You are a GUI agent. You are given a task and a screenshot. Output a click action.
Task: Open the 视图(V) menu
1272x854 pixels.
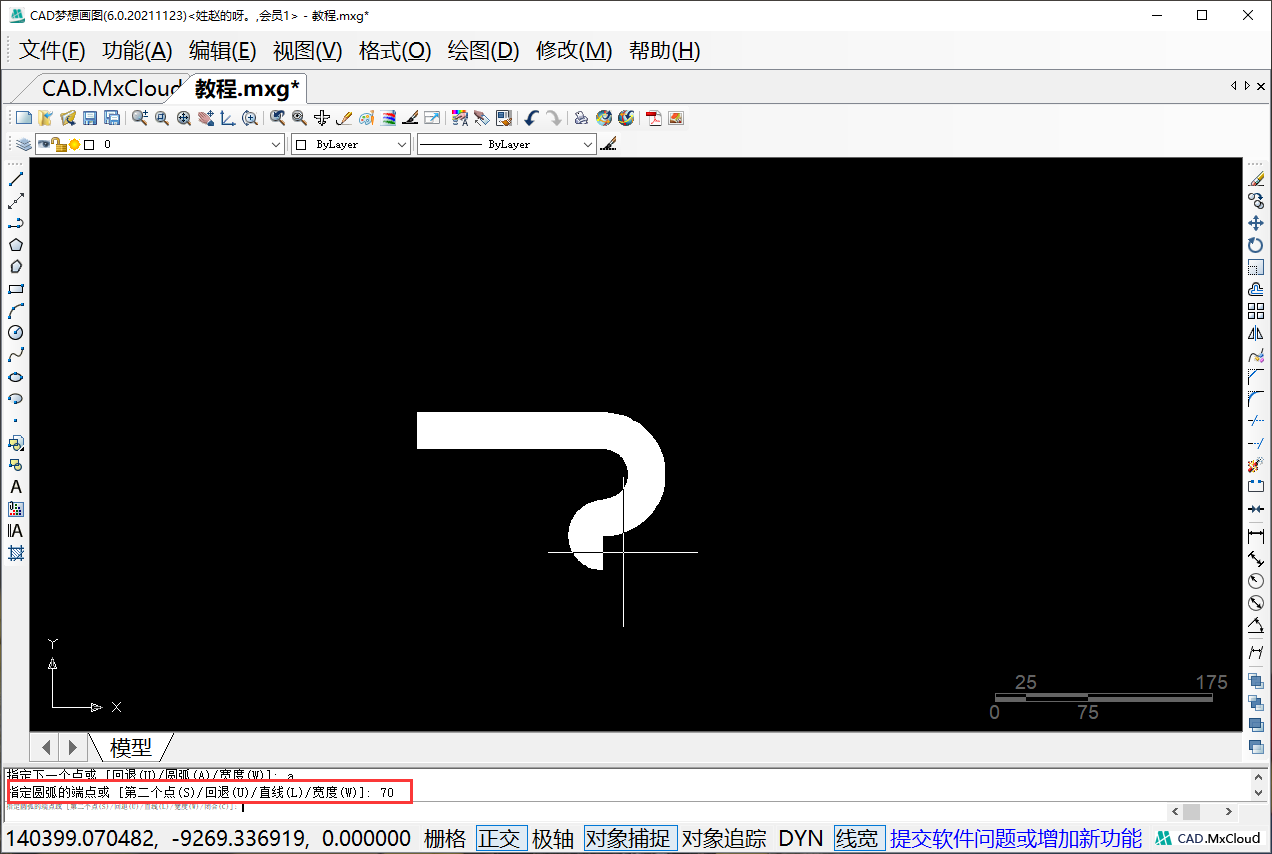pyautogui.click(x=308, y=51)
